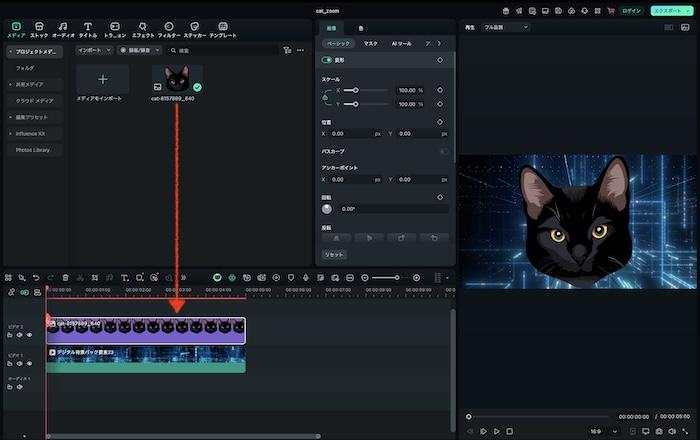This screenshot has width=700, height=440.
Task: Hide the ビデオ 2 track with eye icon
Action: pos(30,335)
